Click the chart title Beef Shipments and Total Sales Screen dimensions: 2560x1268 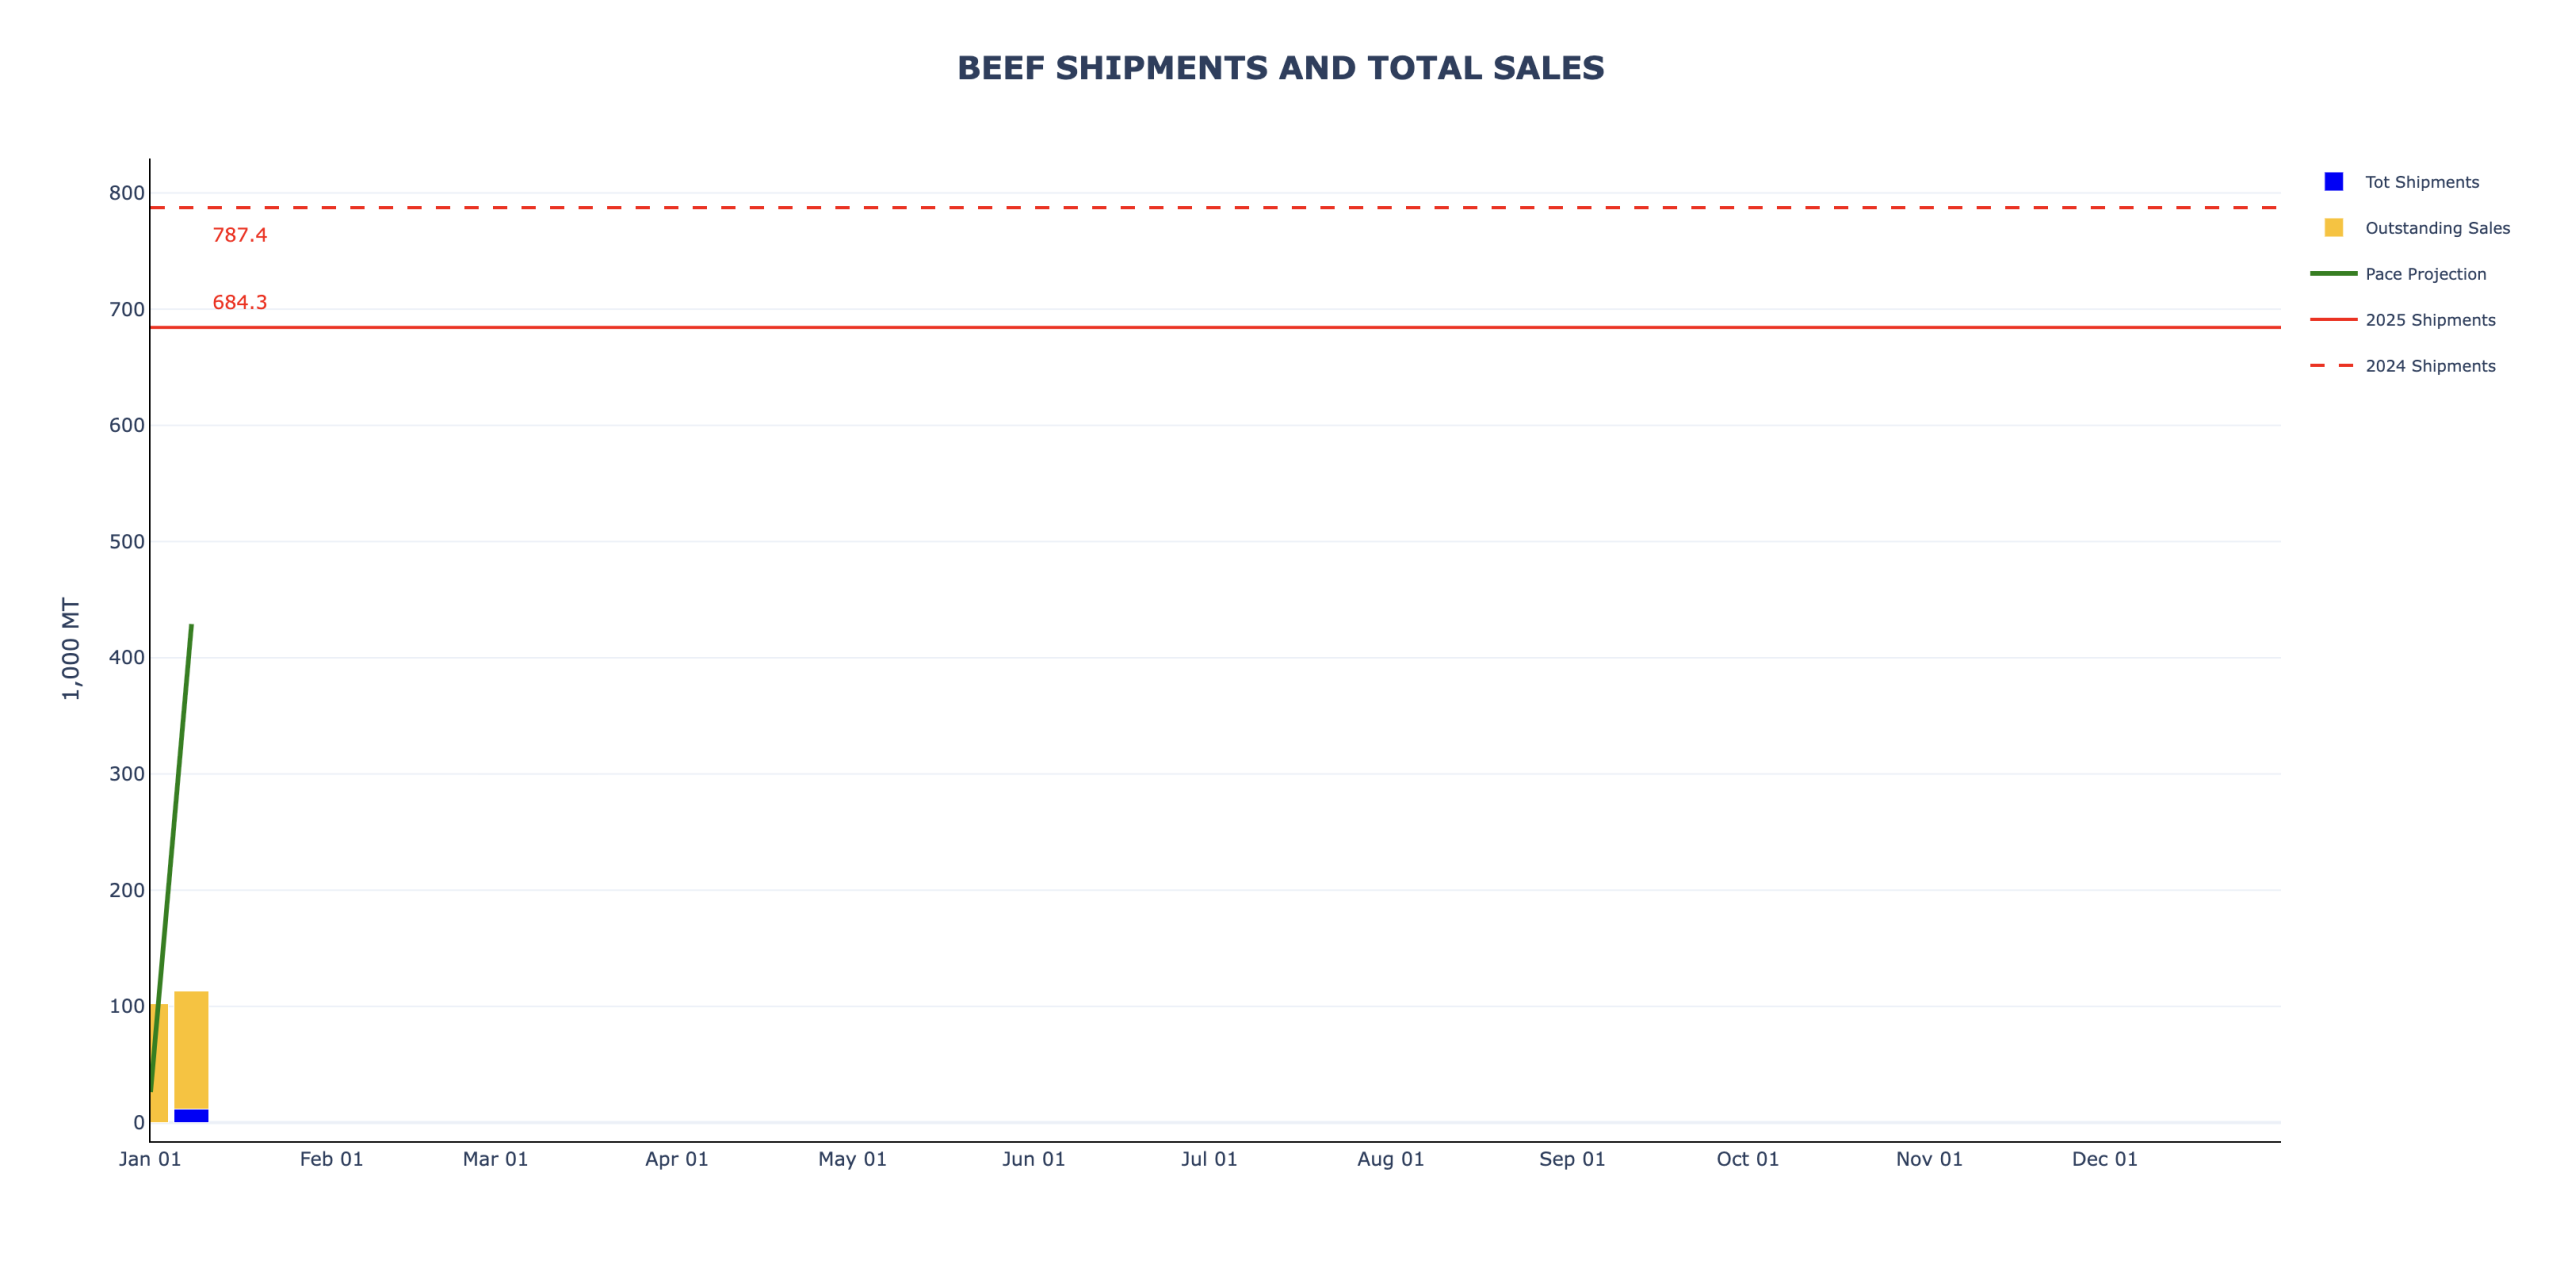point(1280,68)
